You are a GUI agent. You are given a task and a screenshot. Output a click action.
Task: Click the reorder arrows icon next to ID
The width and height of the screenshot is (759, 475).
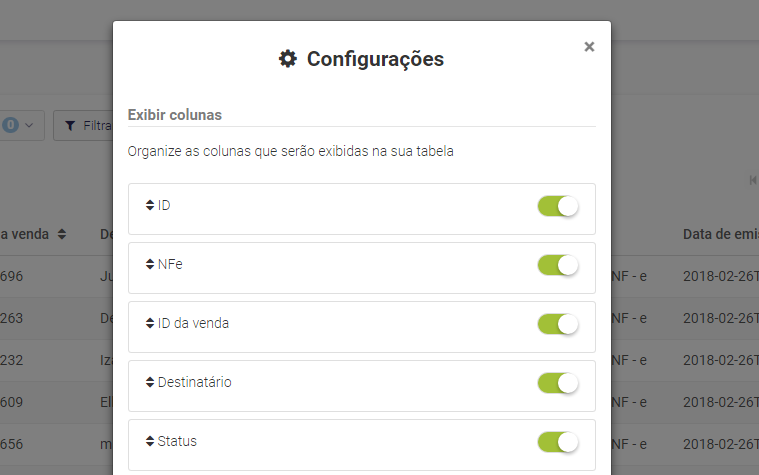point(150,205)
